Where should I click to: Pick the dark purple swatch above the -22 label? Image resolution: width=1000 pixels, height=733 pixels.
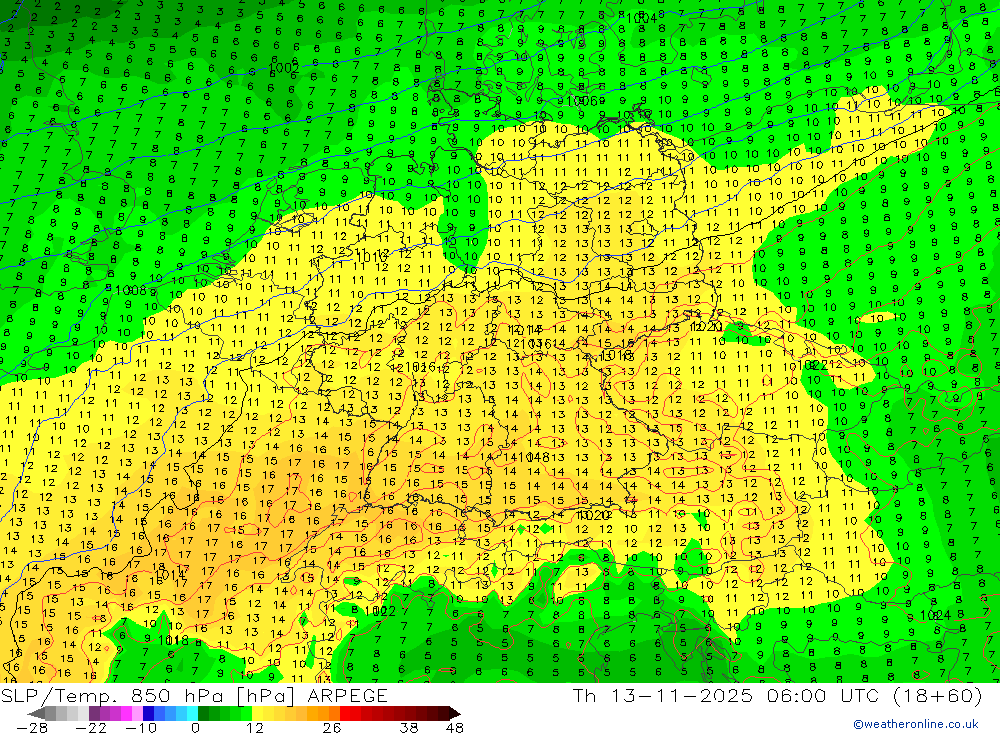94,713
